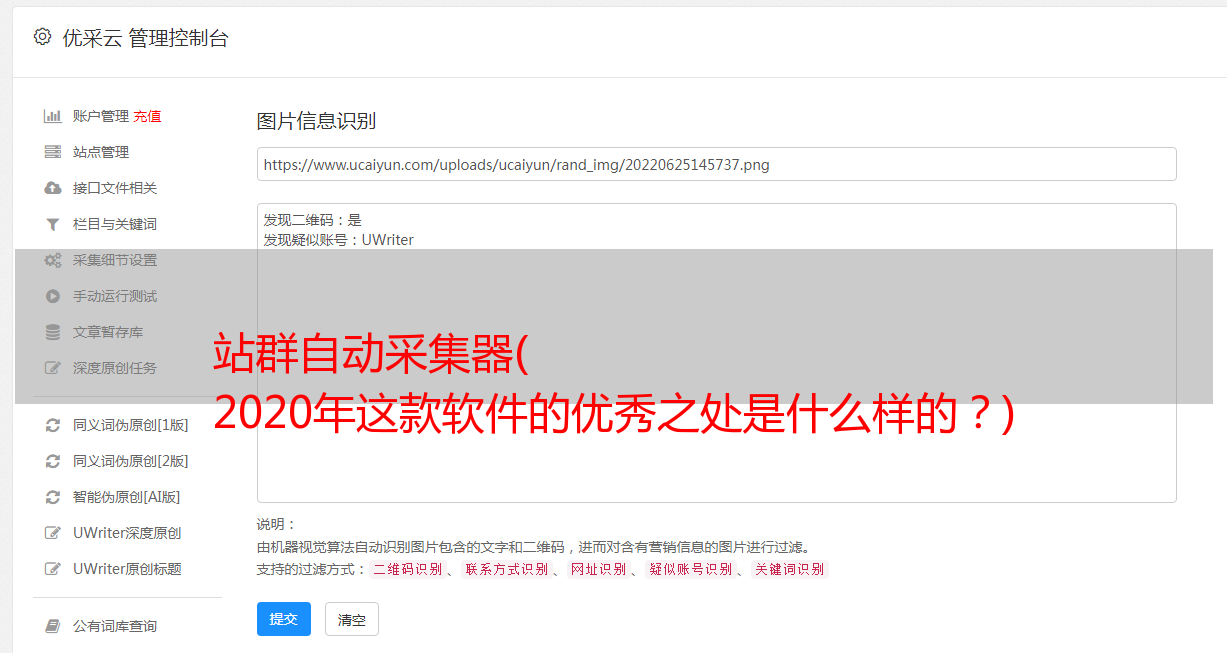The width and height of the screenshot is (1227, 653).
Task: Click refresh icon next to 同义词伪原创[2版]
Action: pos(53,461)
